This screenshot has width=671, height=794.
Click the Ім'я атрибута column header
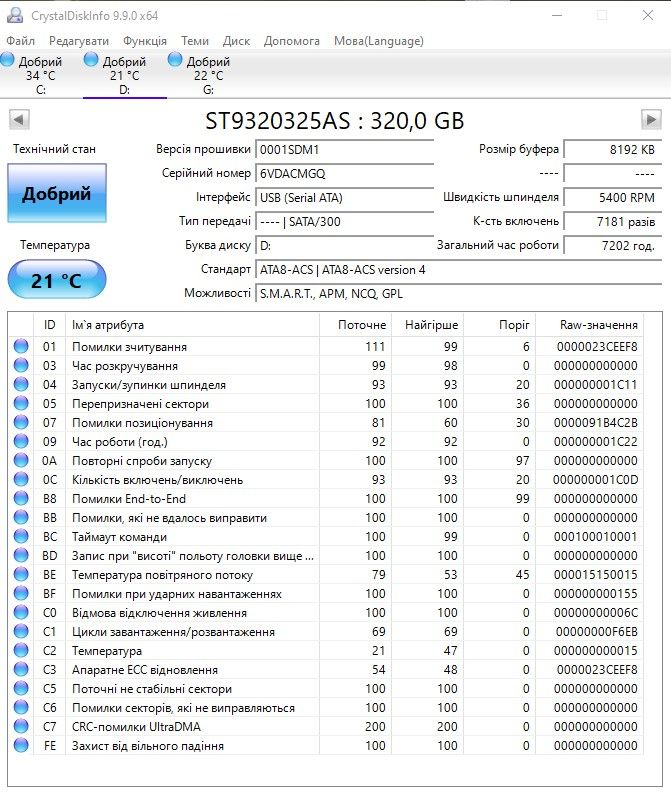coord(192,325)
